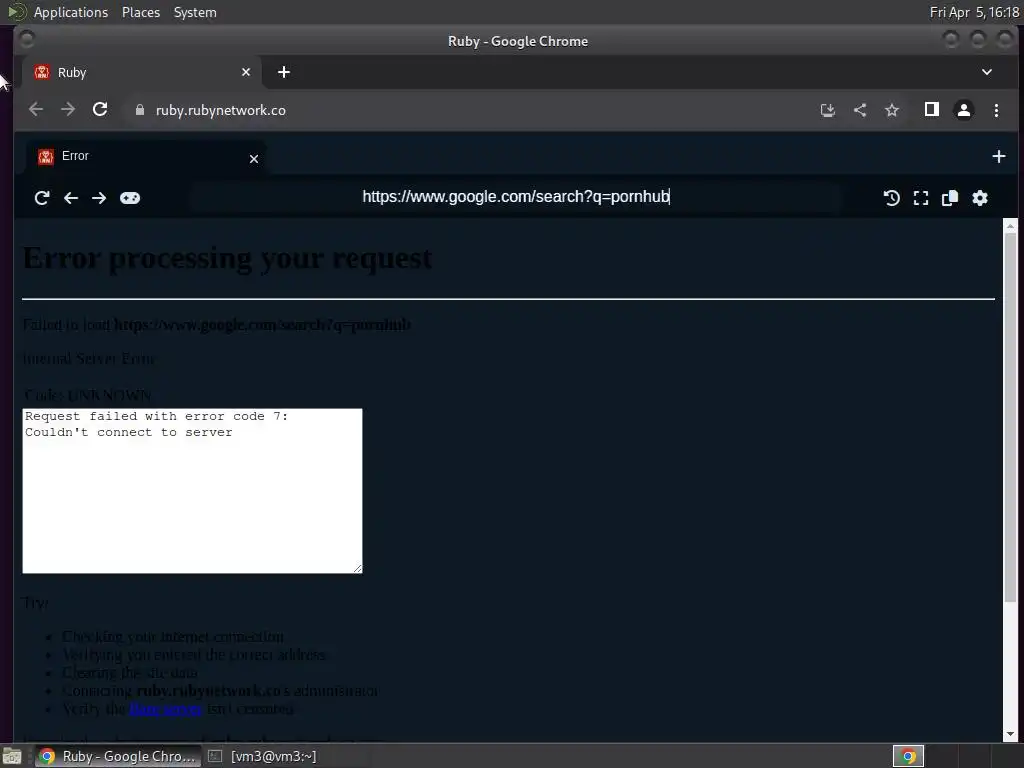This screenshot has width=1024, height=768.
Task: Click the Error processing your request heading
Action: tap(227, 258)
